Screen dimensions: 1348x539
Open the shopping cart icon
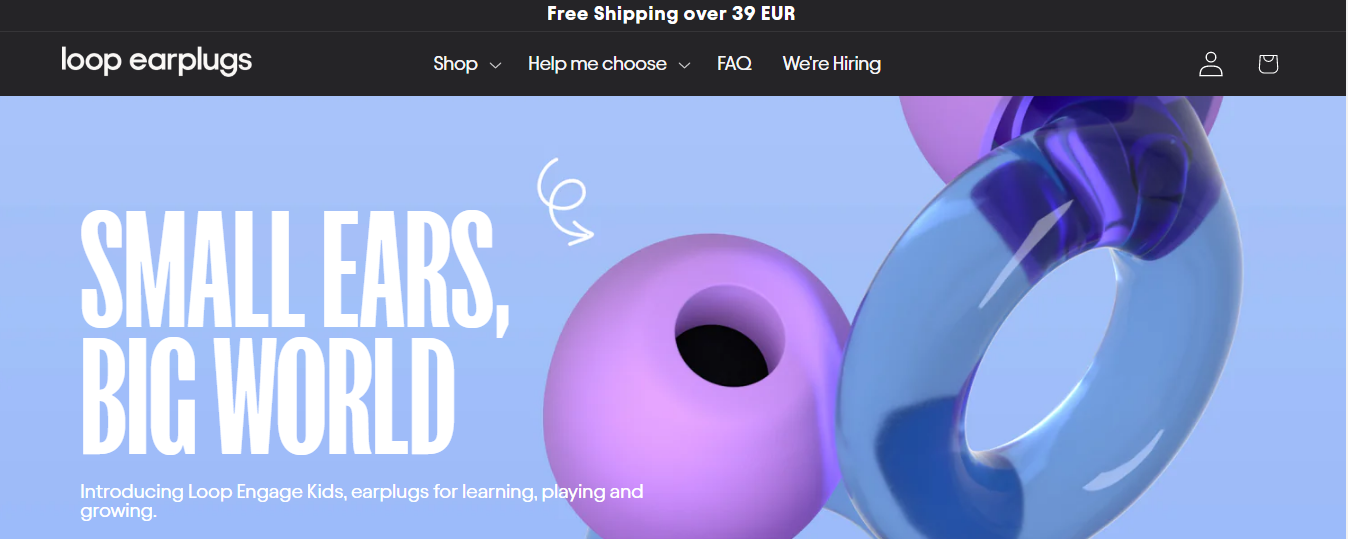pos(1268,64)
